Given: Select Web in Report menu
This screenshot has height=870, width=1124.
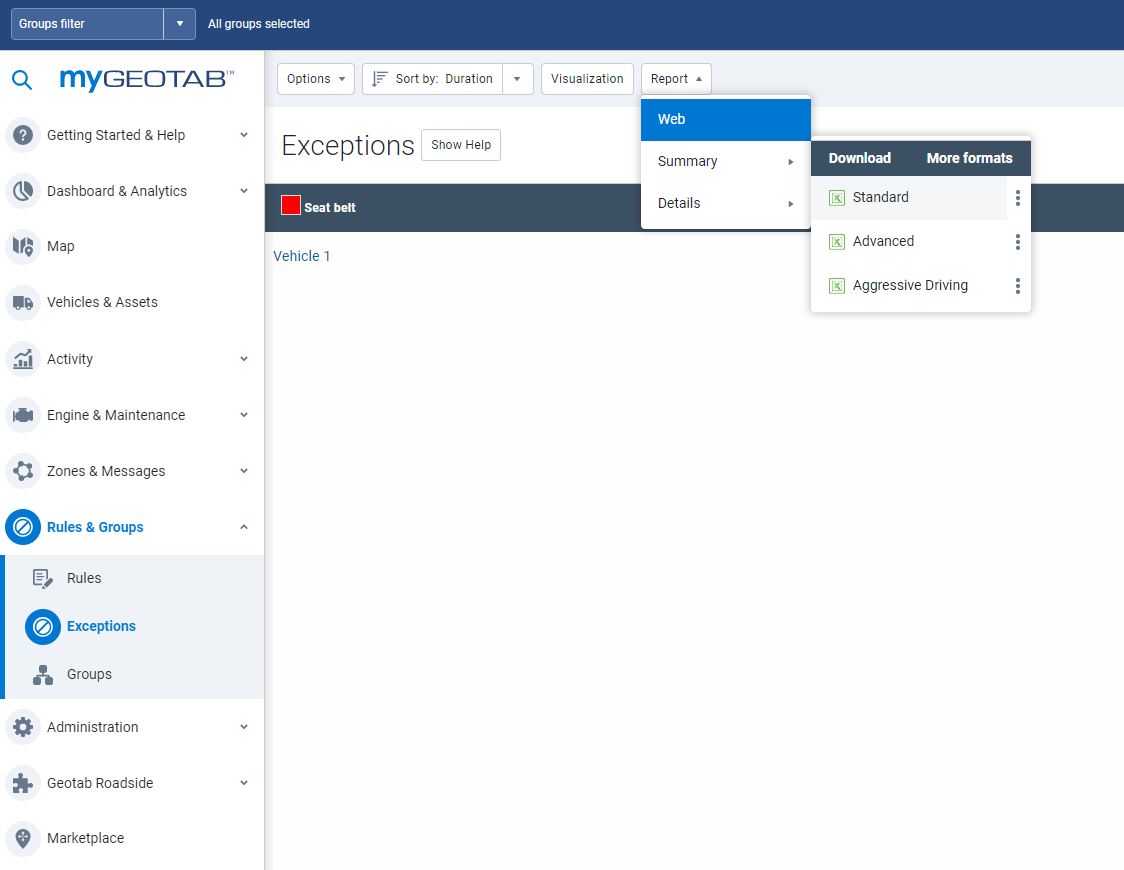Looking at the screenshot, I should 725,120.
